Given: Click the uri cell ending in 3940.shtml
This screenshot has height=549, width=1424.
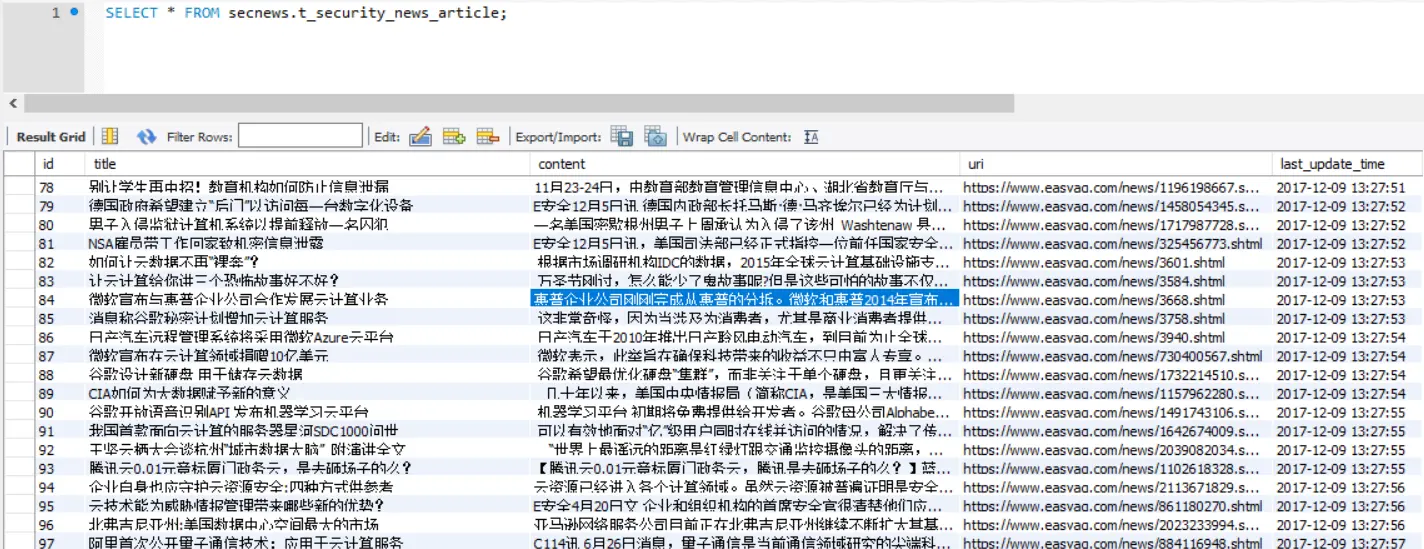Looking at the screenshot, I should click(x=1116, y=337).
